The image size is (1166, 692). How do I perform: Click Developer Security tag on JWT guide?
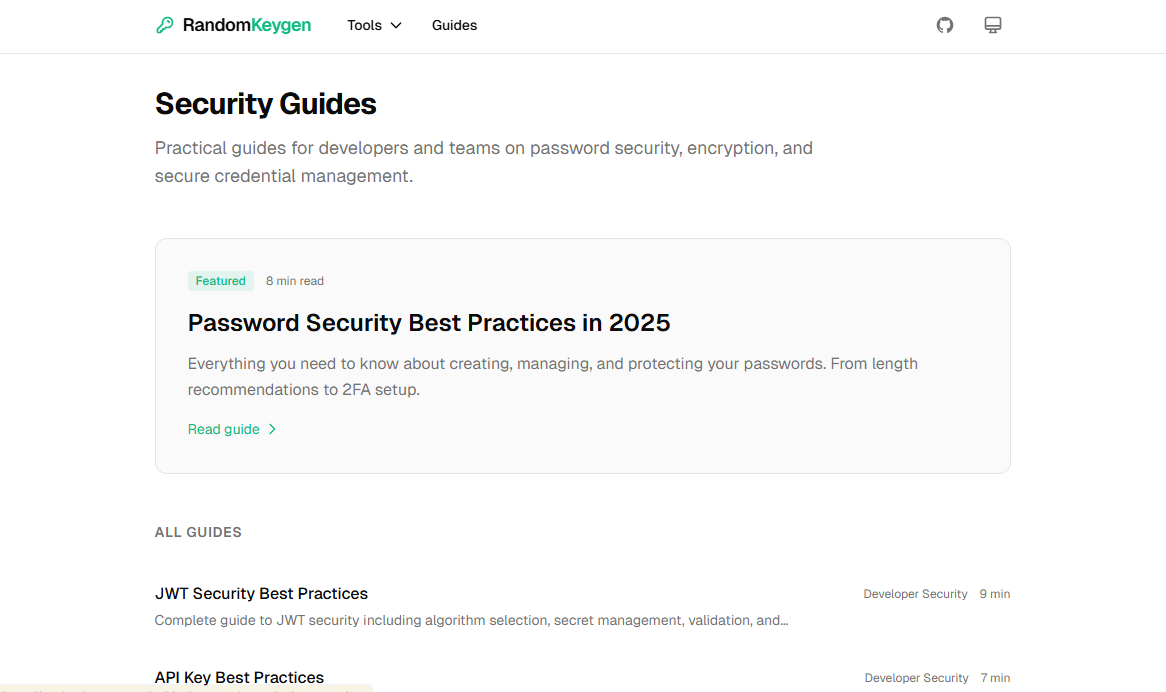pos(915,594)
